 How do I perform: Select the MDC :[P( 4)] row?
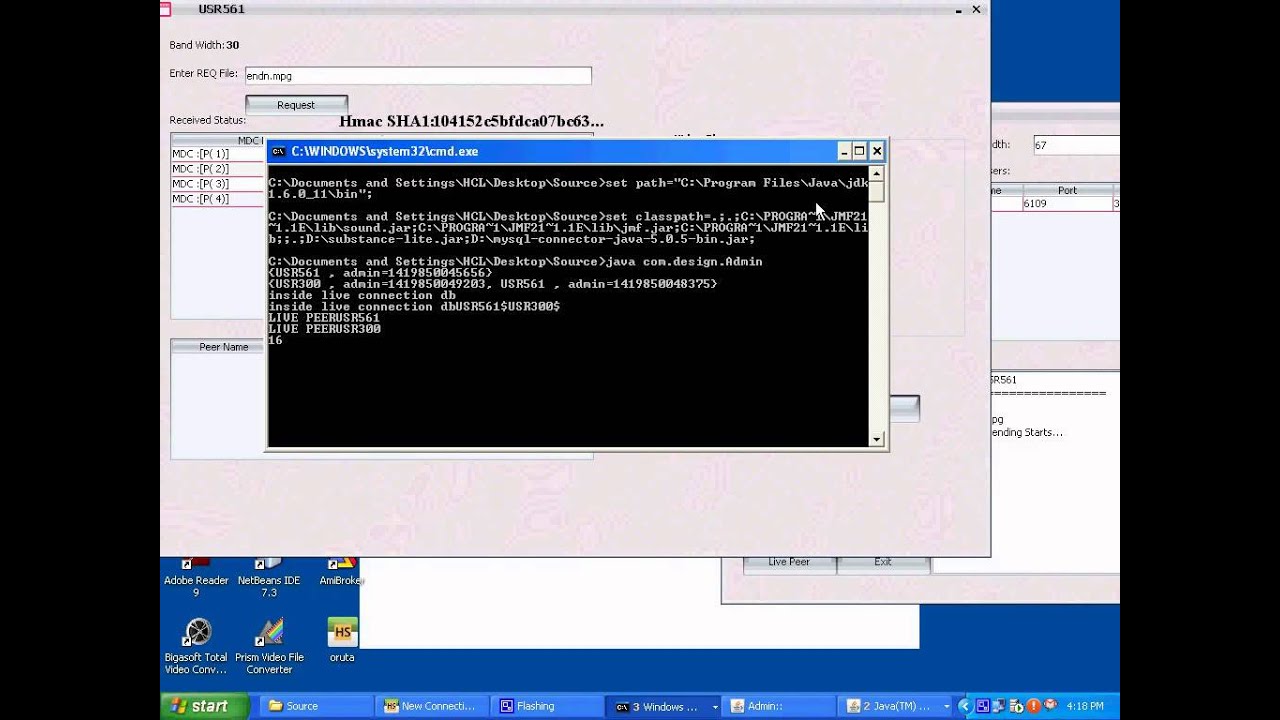click(x=218, y=199)
